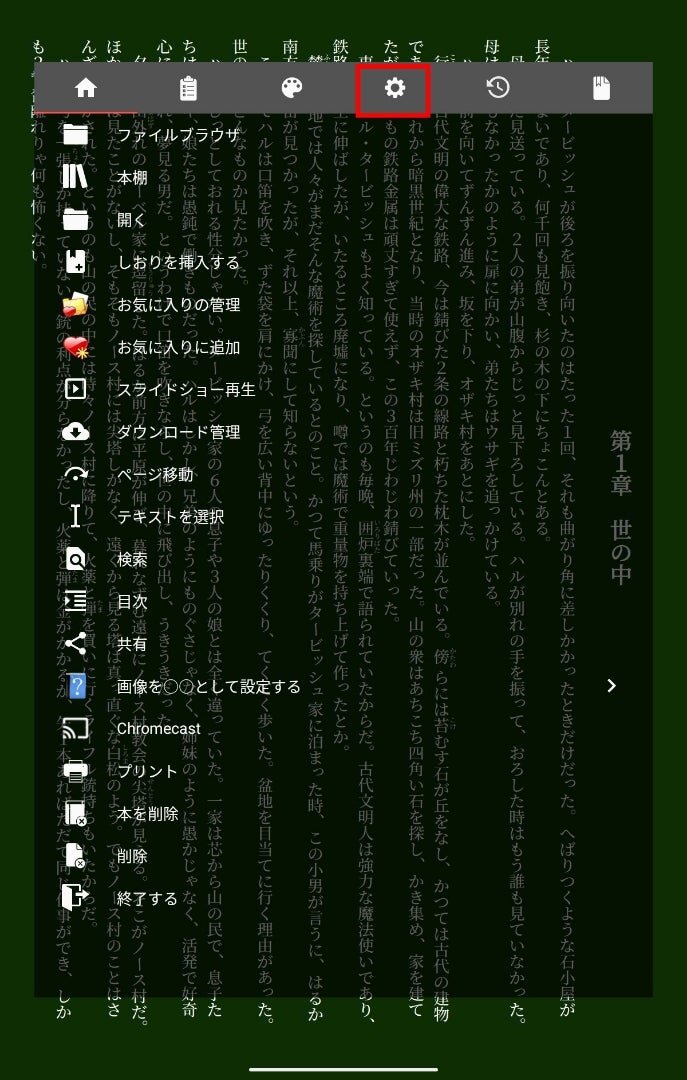Click the question mark icon for 画像を〇〇として設定する

click(x=76, y=687)
